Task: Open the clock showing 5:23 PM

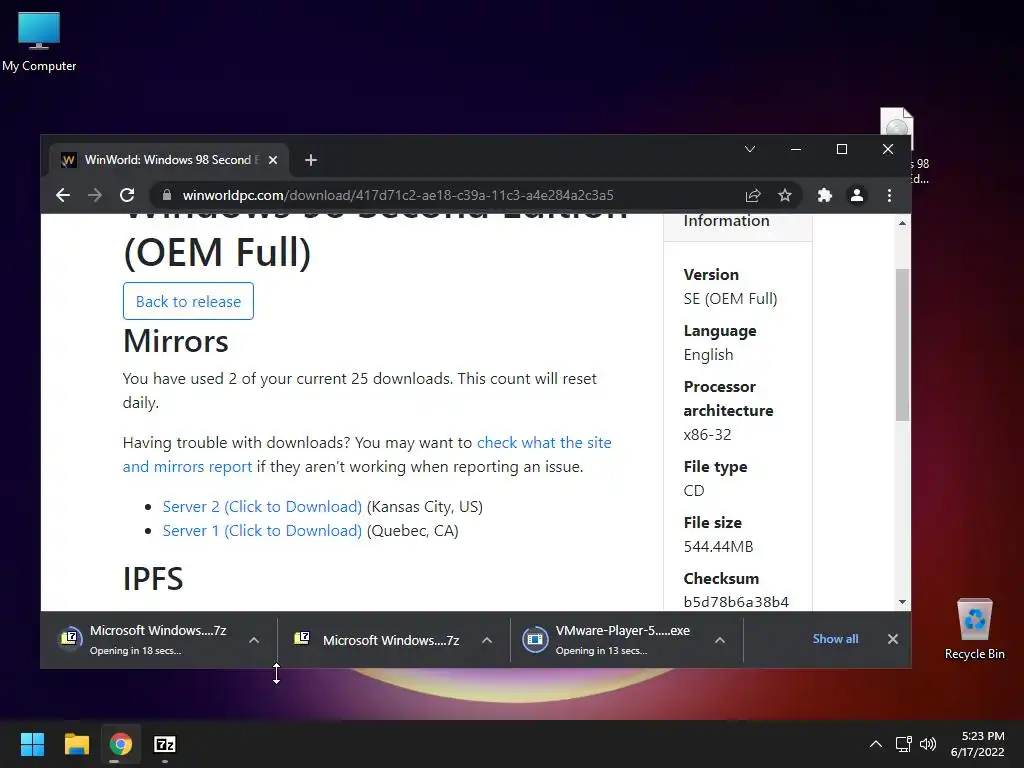Action: coord(978,744)
